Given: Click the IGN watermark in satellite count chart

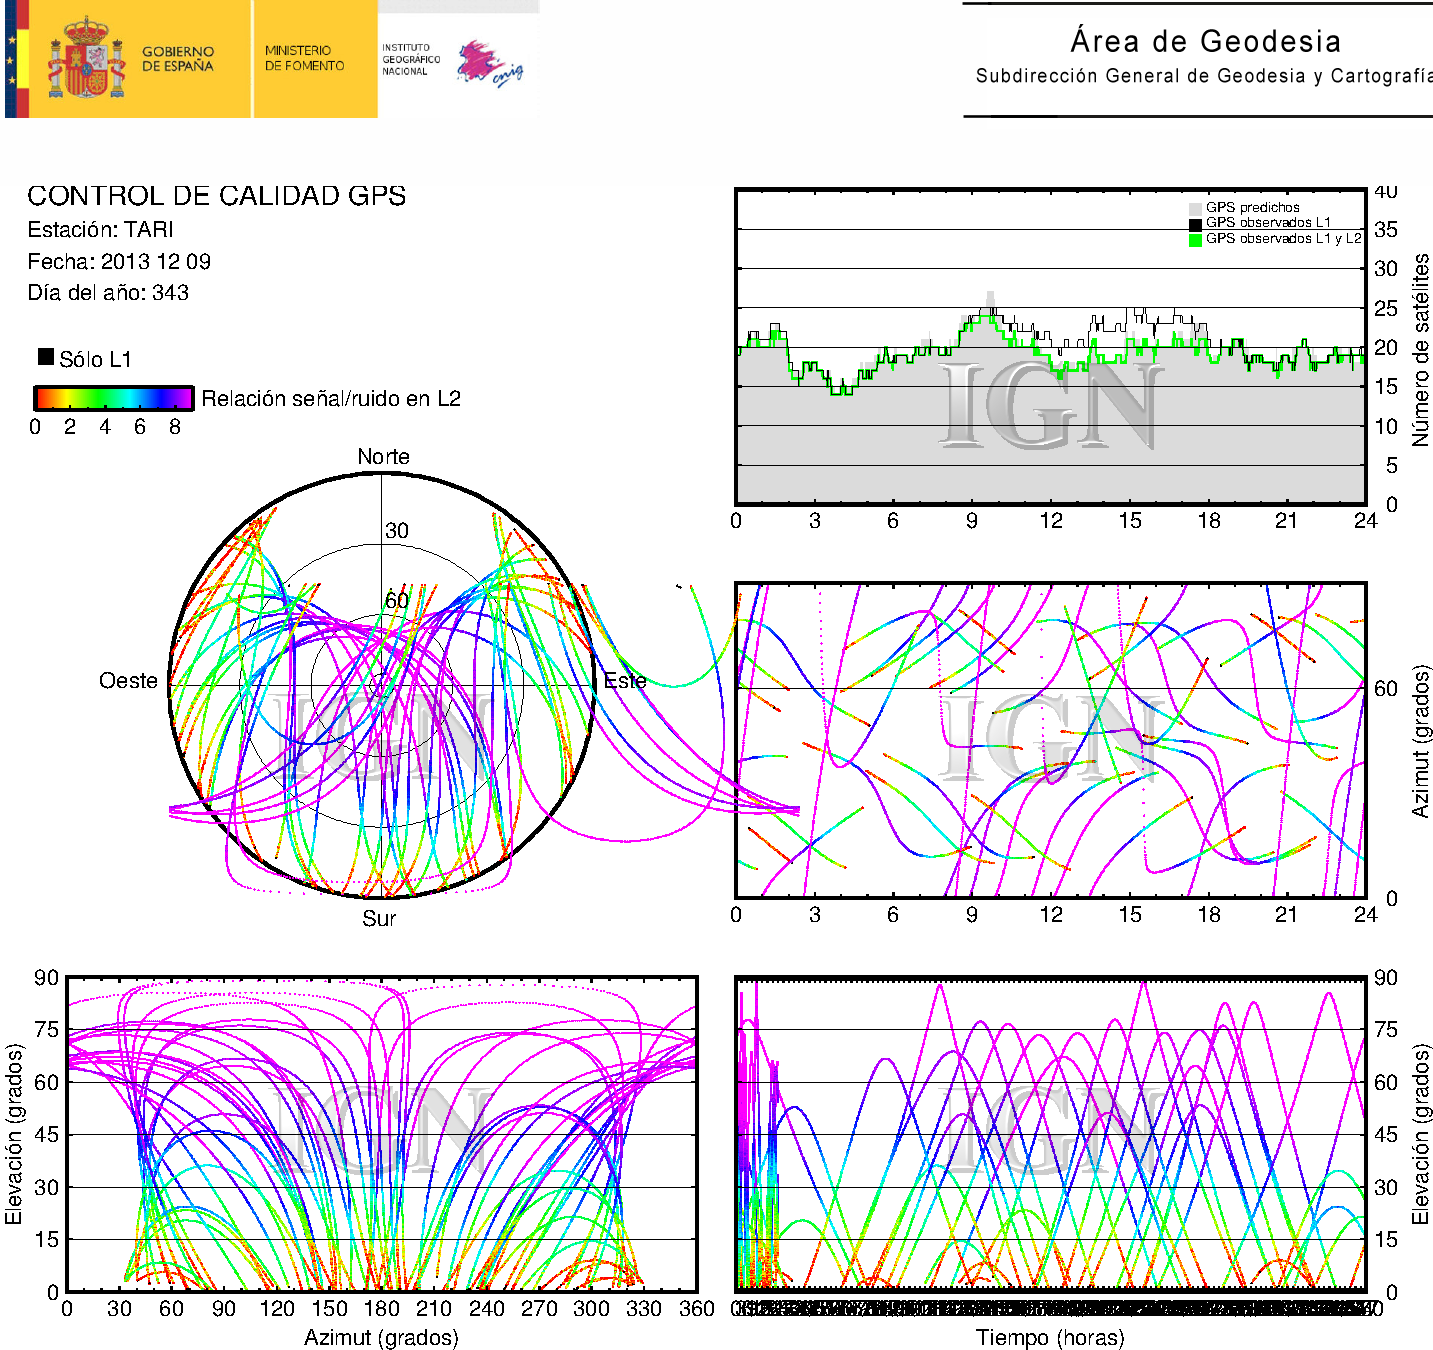Looking at the screenshot, I should coord(1050,405).
